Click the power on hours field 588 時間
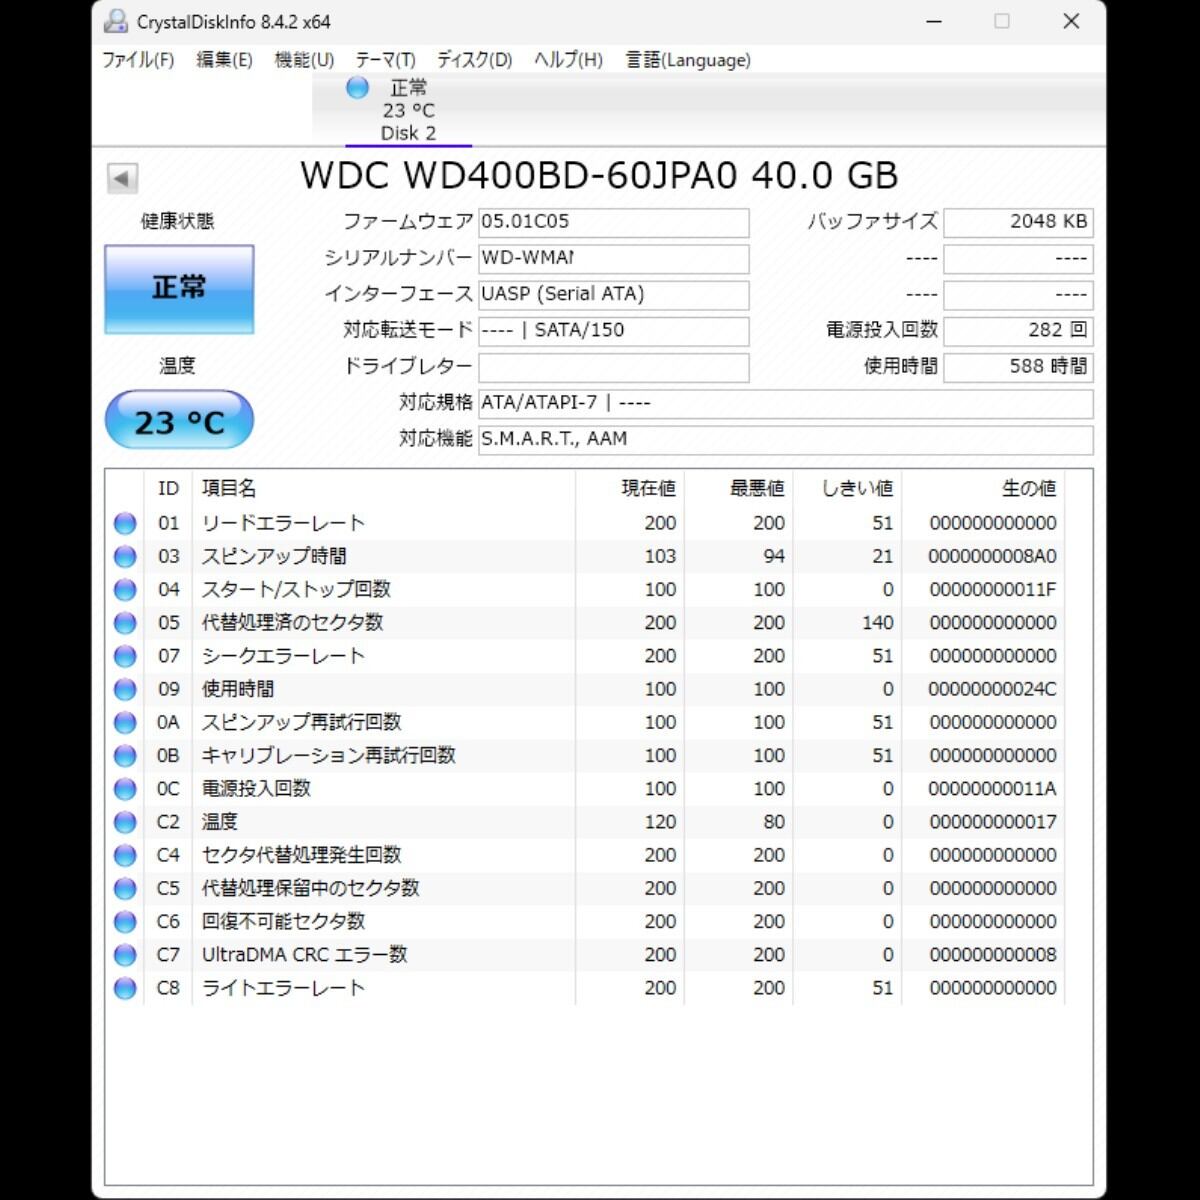1200x1200 pixels. pos(1018,366)
